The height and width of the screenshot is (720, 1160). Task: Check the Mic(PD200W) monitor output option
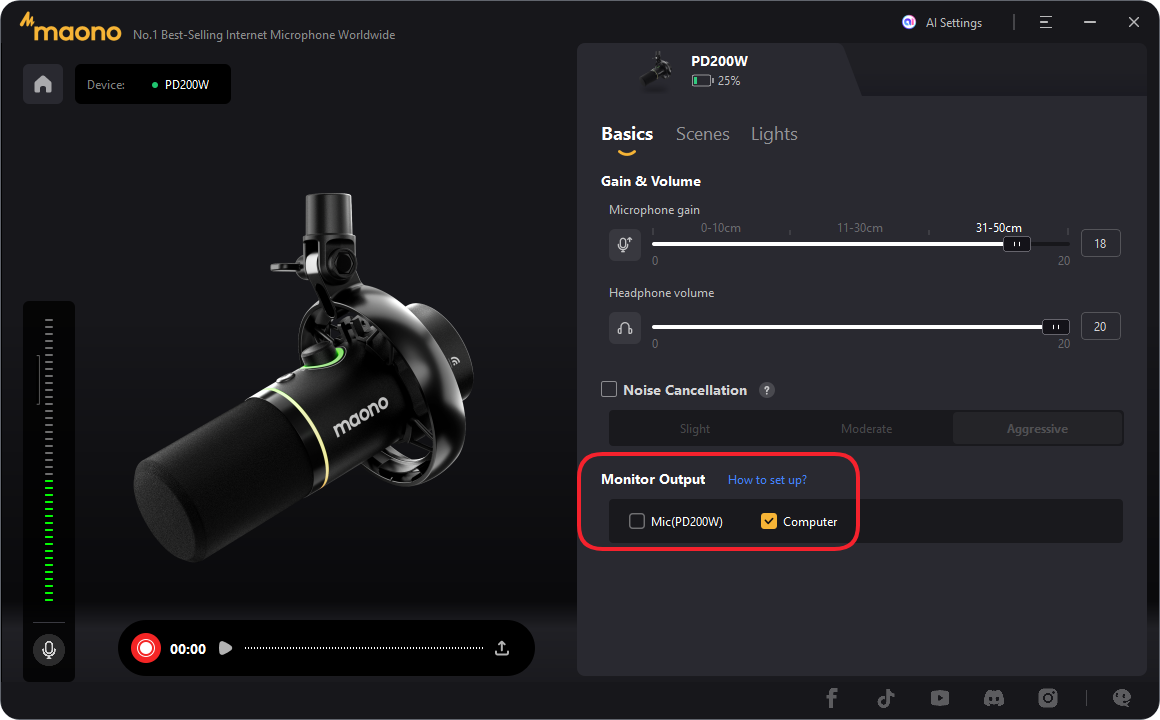coord(637,521)
